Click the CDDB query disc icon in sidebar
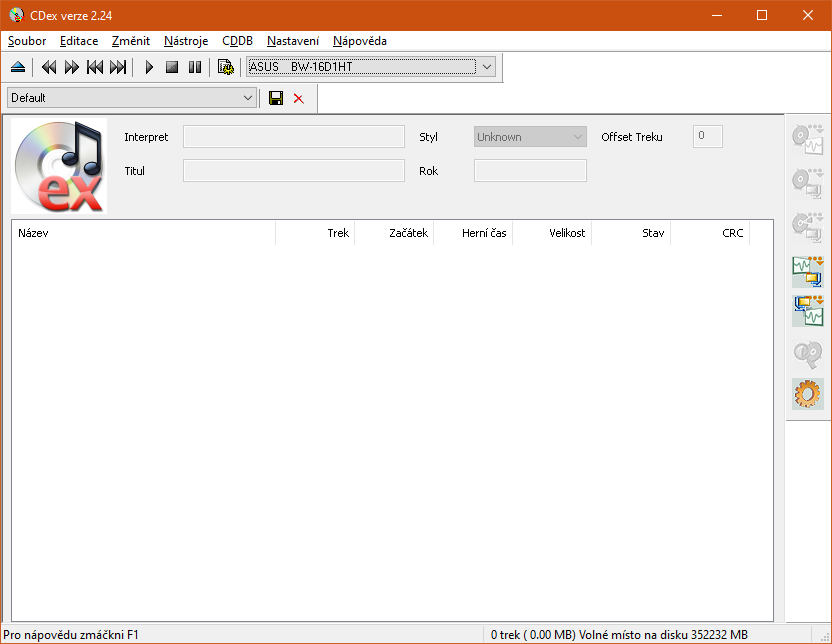Image resolution: width=832 pixels, height=644 pixels. [x=808, y=354]
